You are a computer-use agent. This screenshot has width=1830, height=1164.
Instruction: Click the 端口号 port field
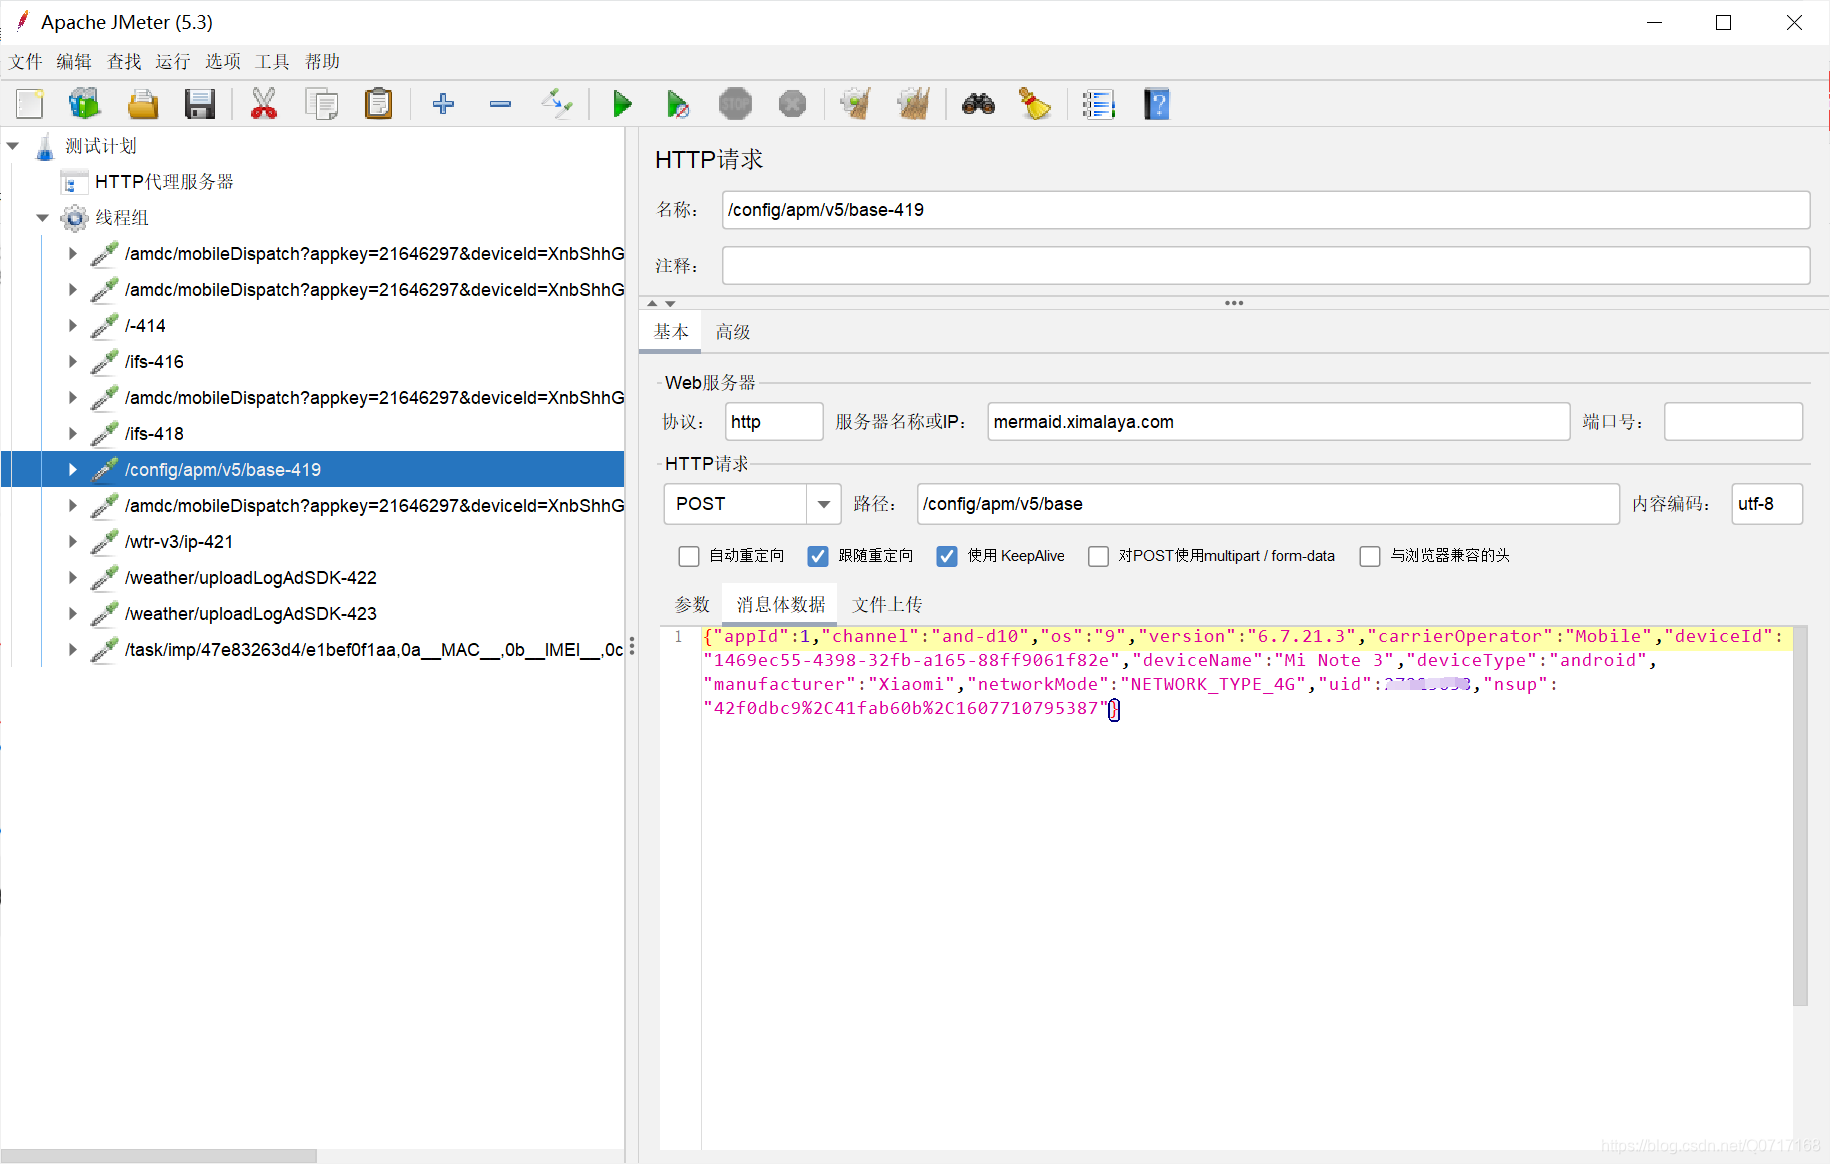(1733, 422)
